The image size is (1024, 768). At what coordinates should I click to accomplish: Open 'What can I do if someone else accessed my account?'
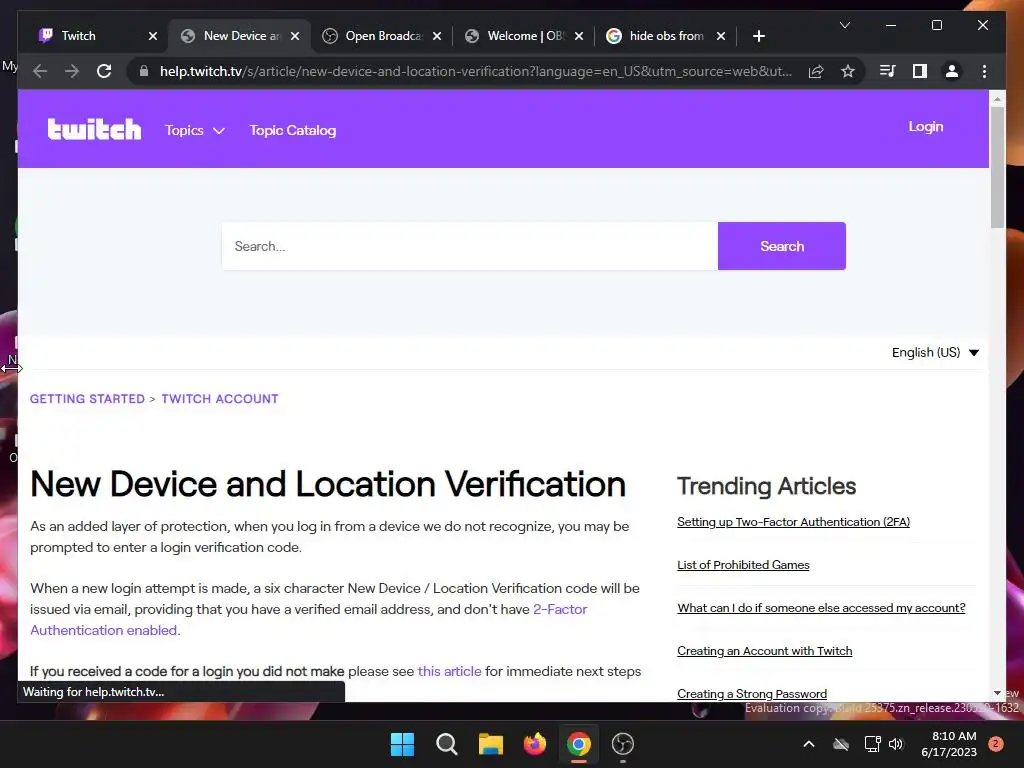[x=821, y=608]
